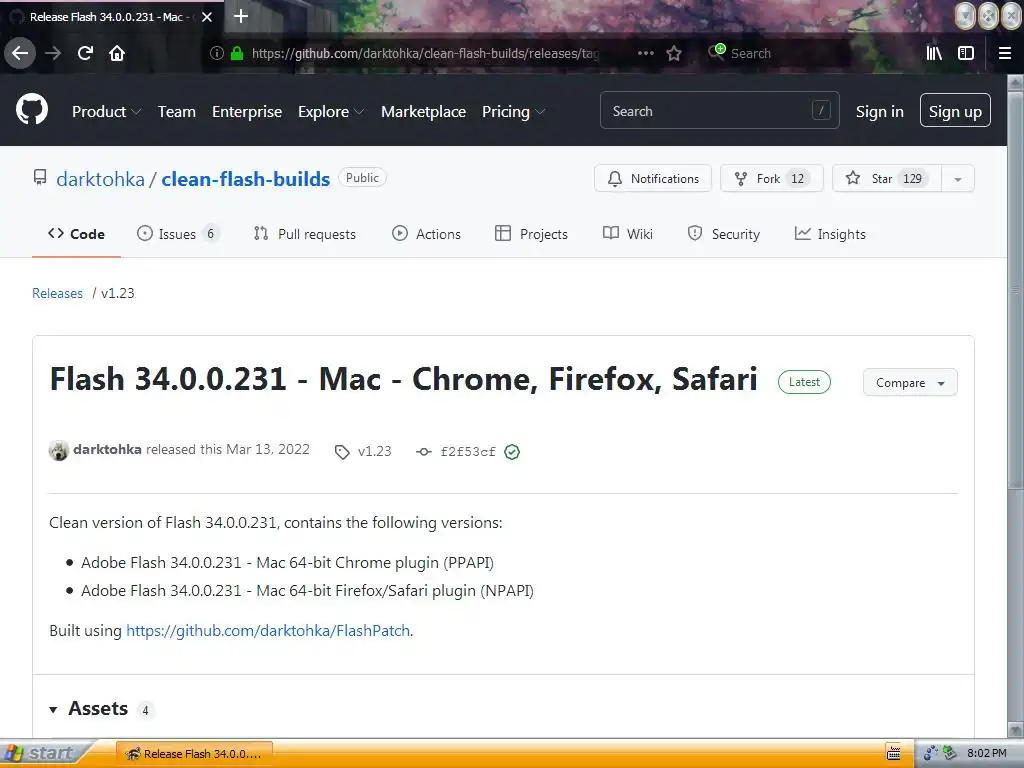Click the Sign in link
Screen dimensions: 1024x768
(880, 112)
